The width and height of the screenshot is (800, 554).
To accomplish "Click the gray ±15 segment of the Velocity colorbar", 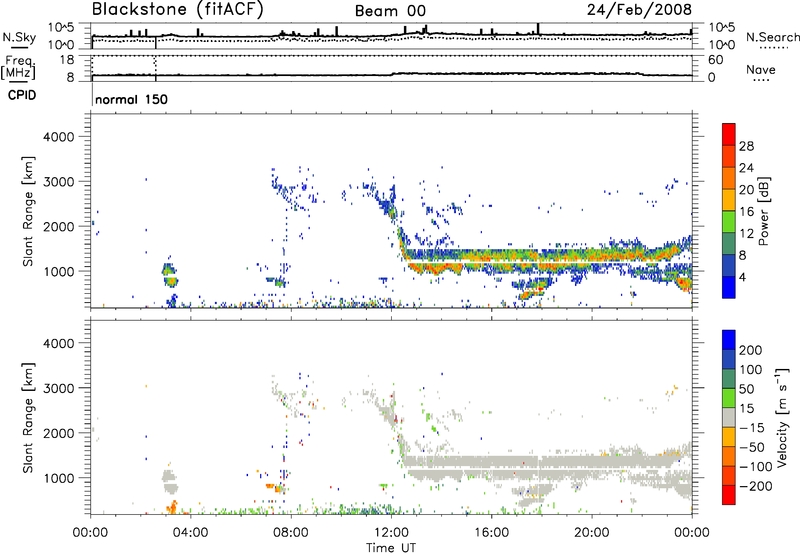I will pos(729,417).
